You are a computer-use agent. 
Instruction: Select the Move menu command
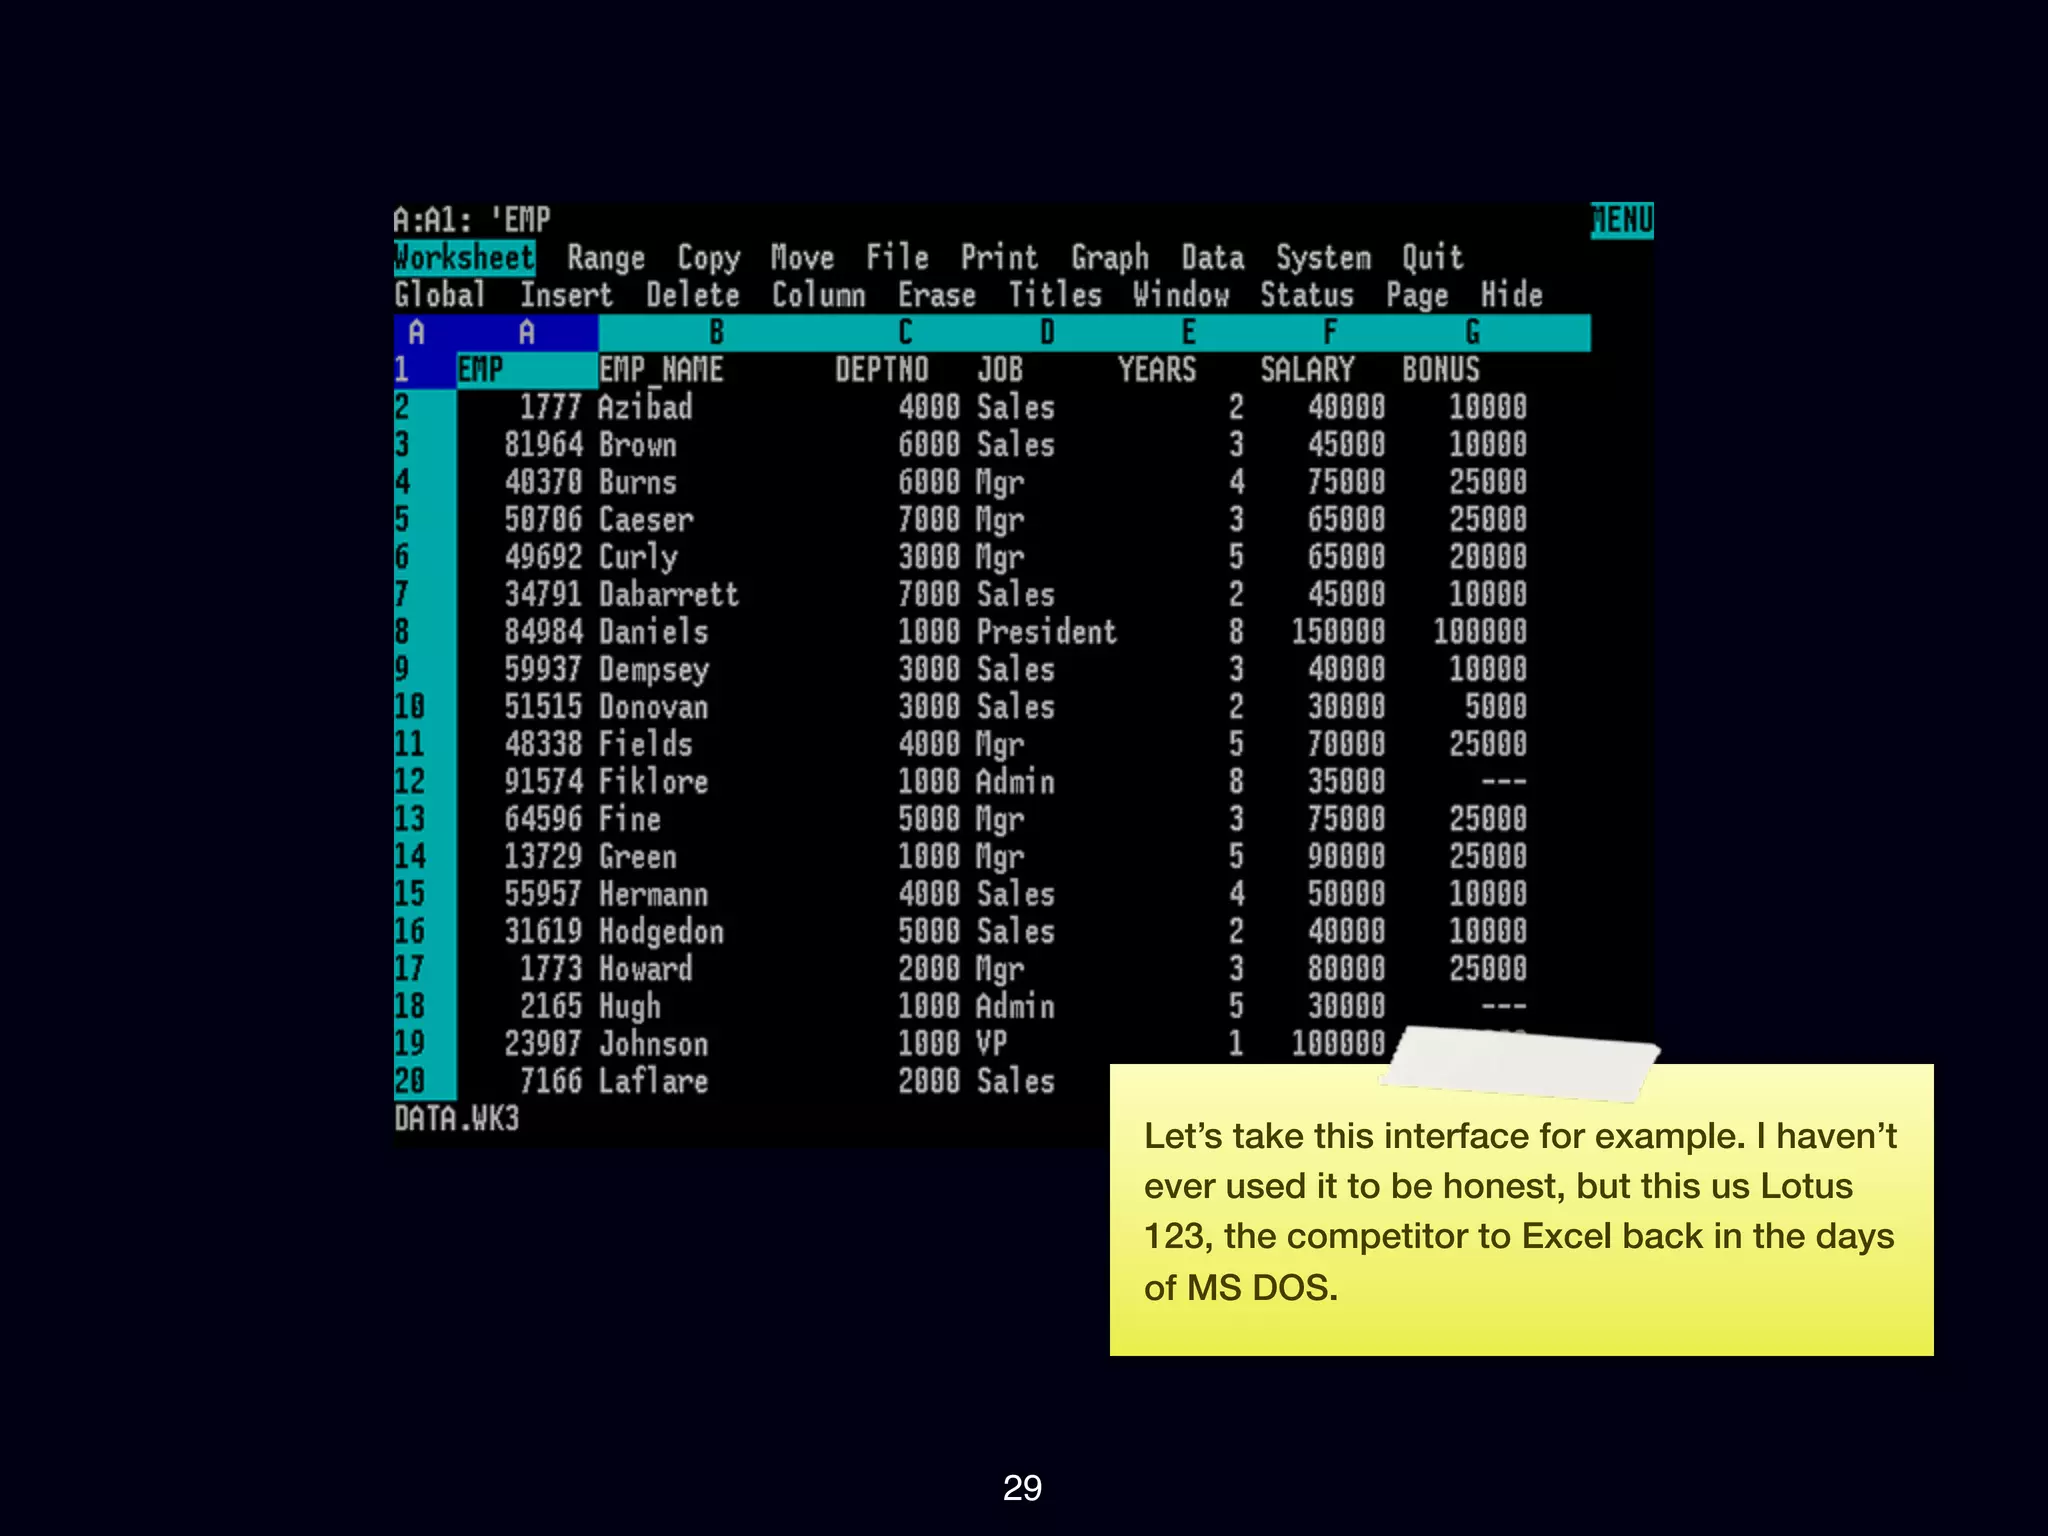click(x=803, y=258)
